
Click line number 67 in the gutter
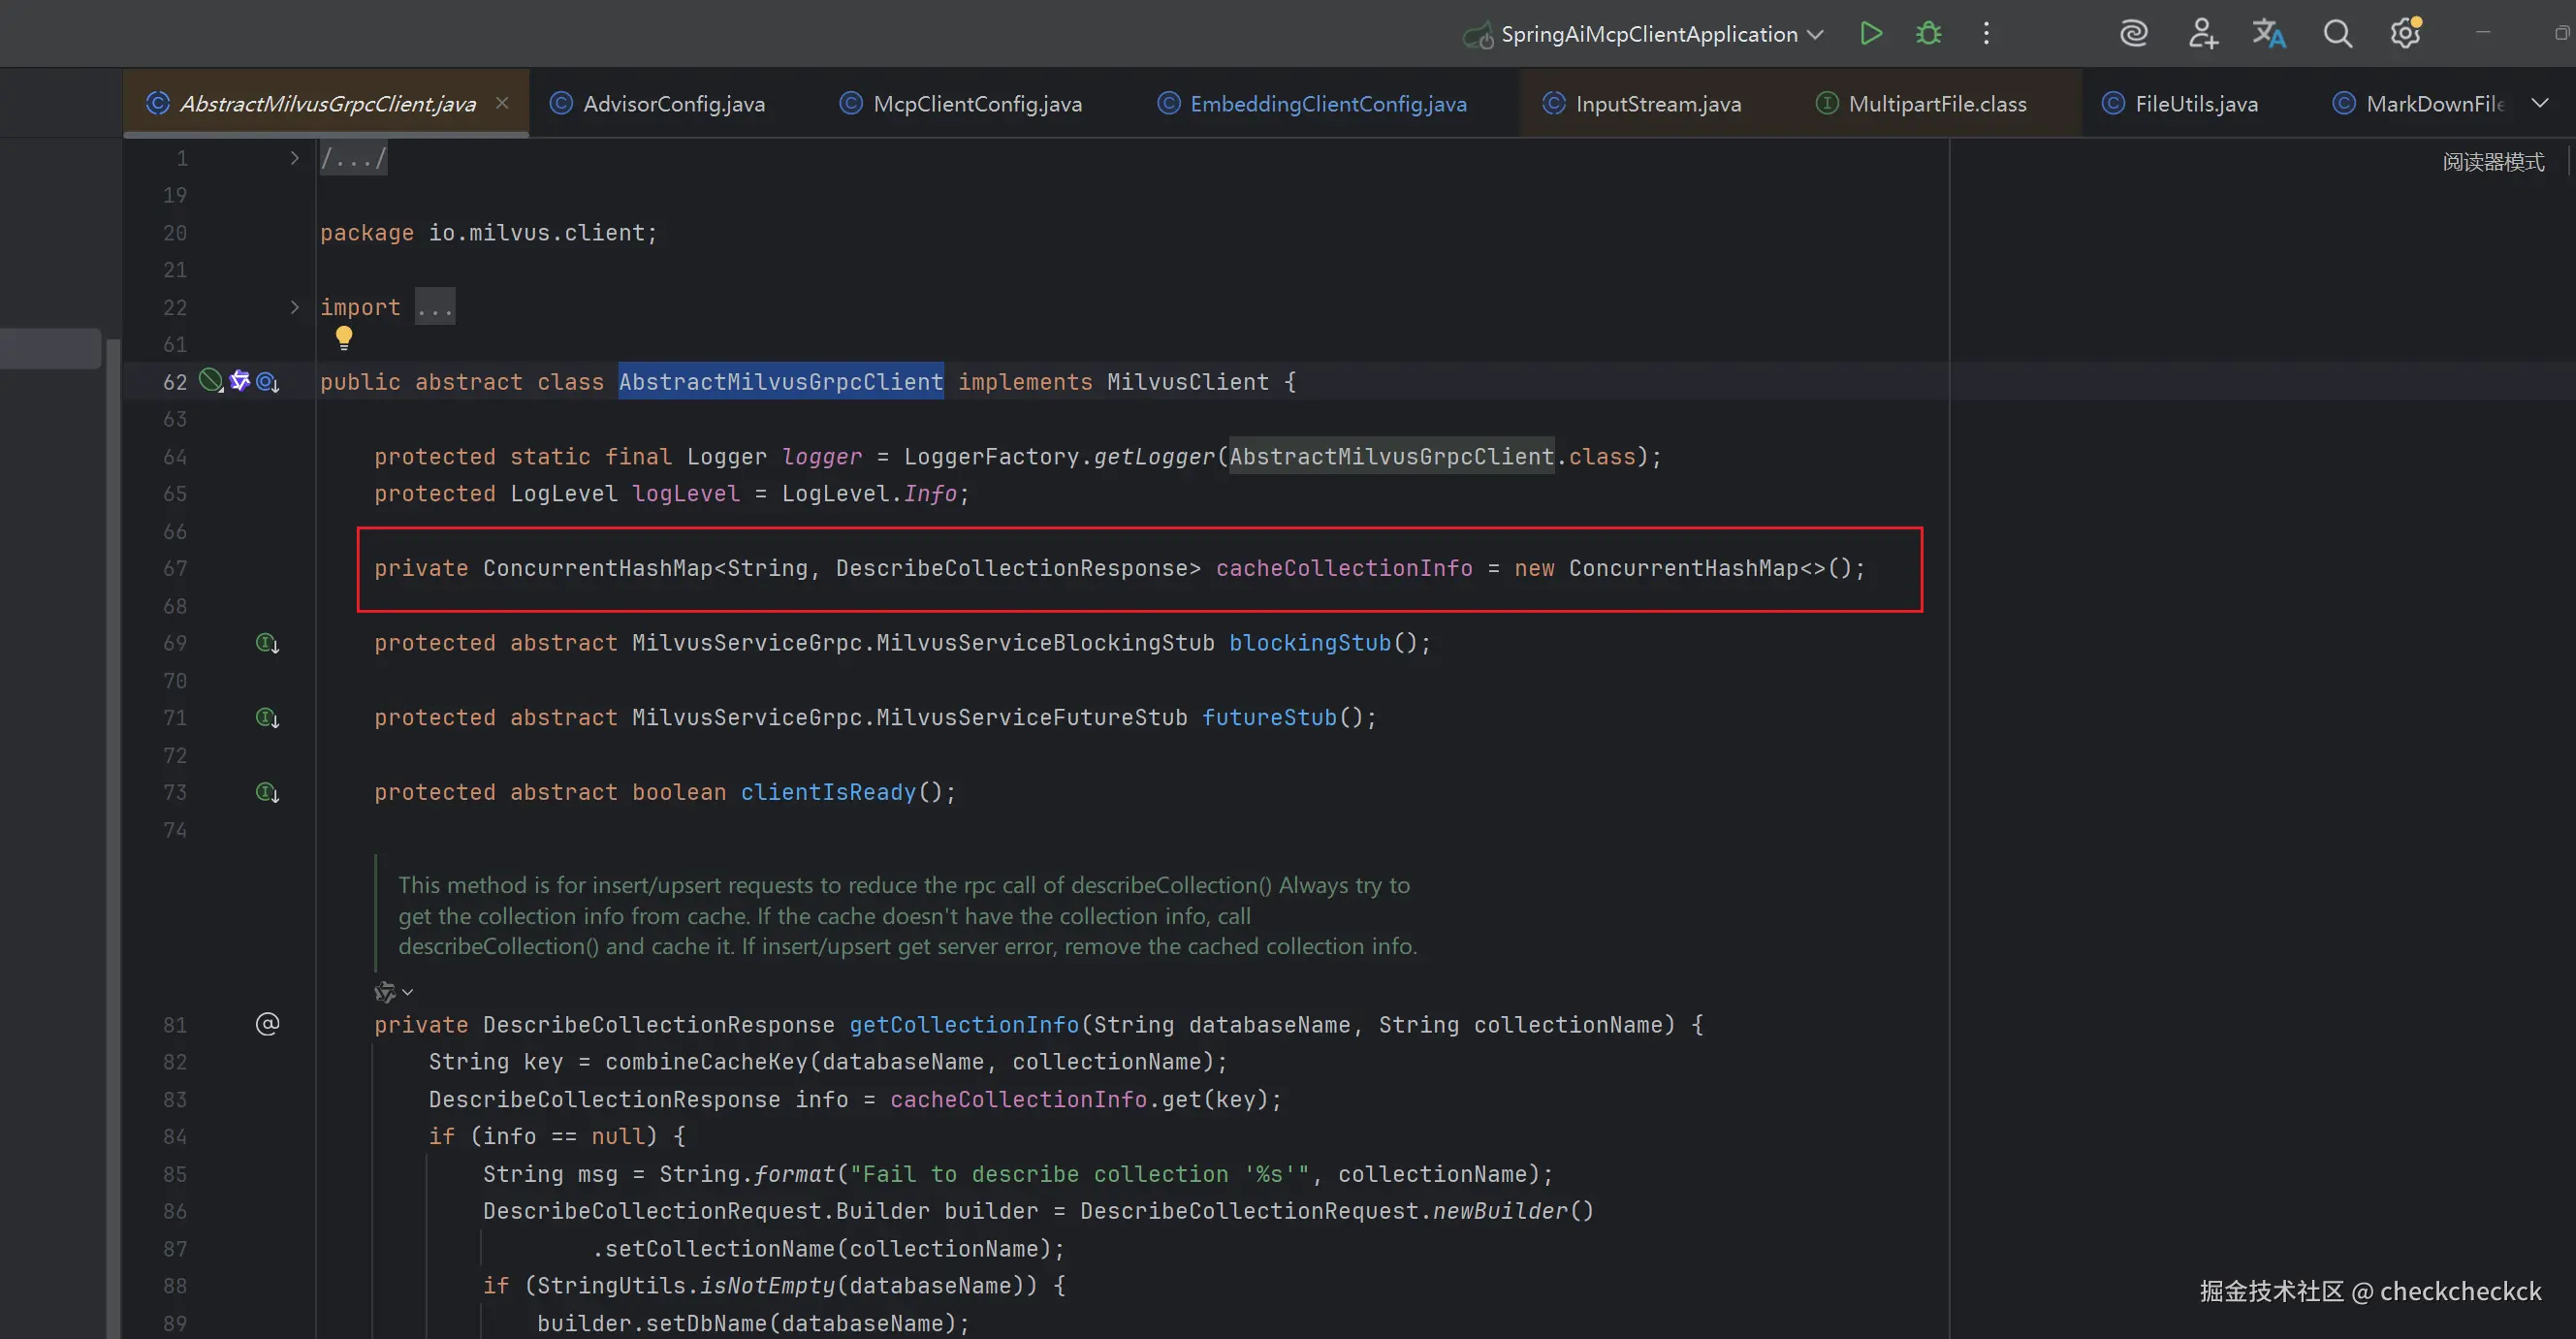tap(175, 568)
